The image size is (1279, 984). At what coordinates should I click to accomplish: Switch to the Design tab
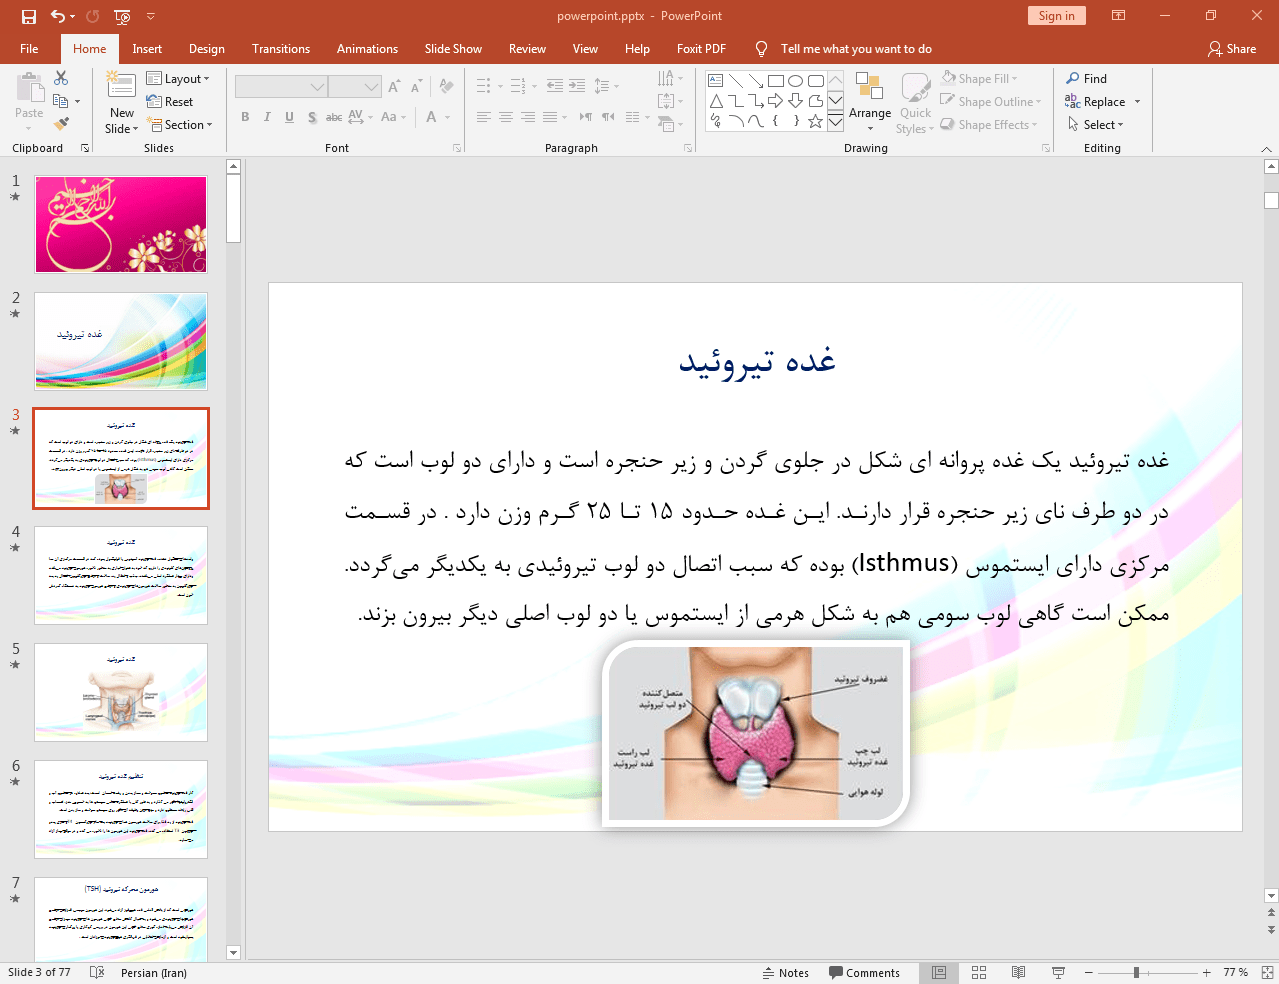207,49
